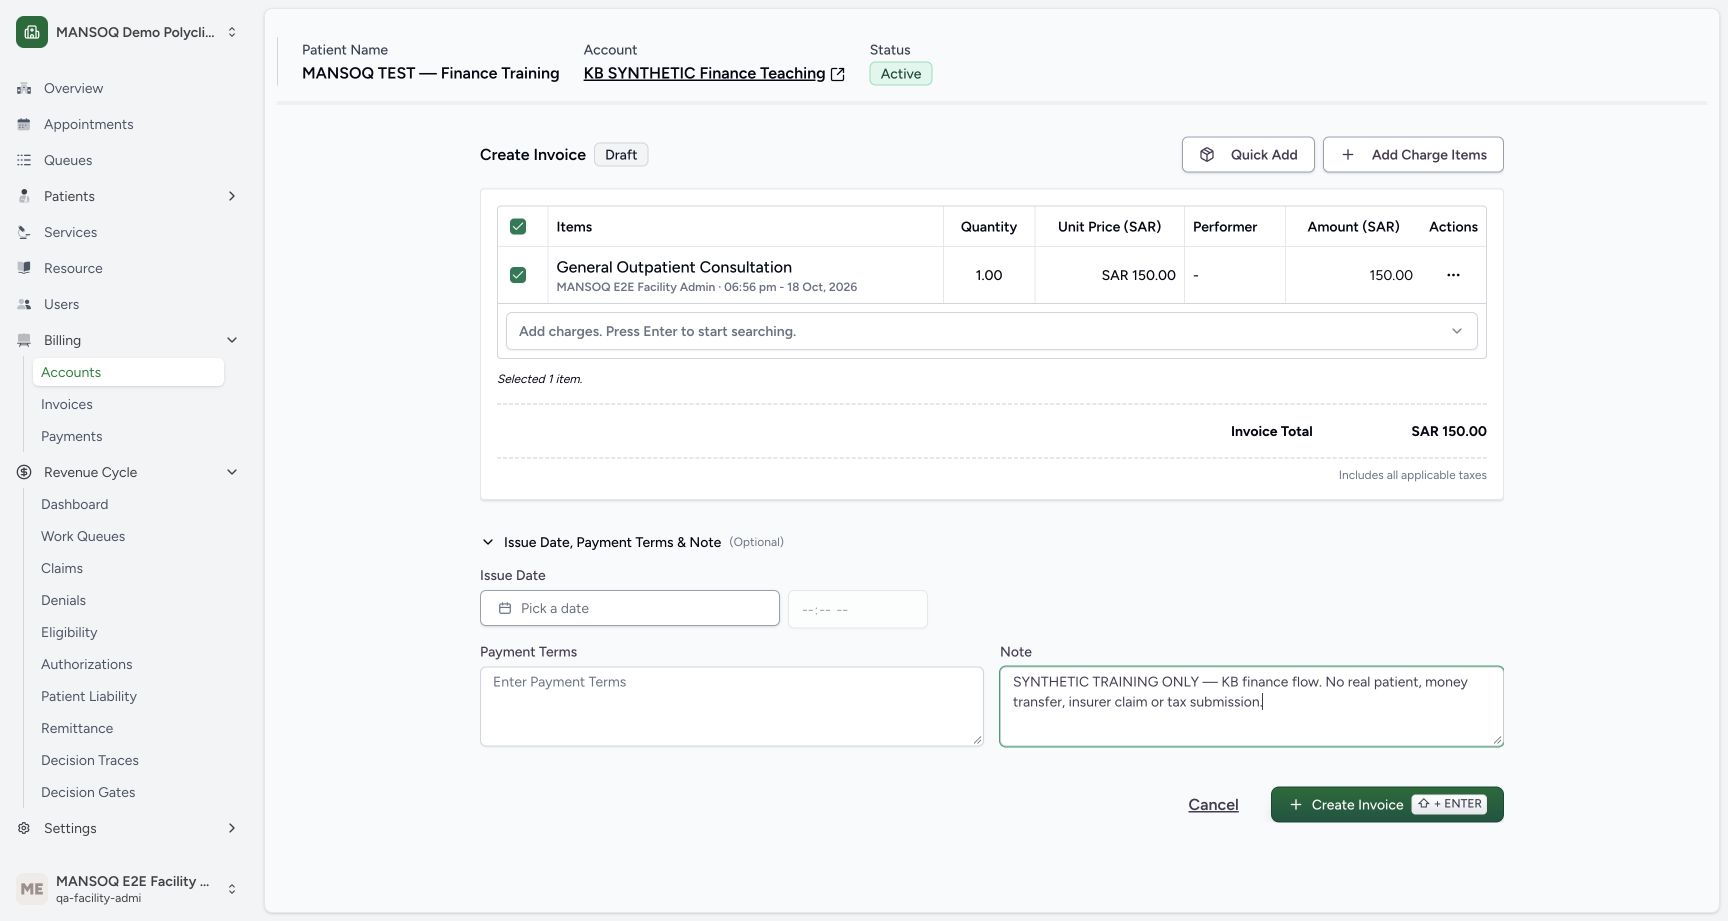Open the Claims page
Screen dimensions: 1728x921
coord(62,568)
